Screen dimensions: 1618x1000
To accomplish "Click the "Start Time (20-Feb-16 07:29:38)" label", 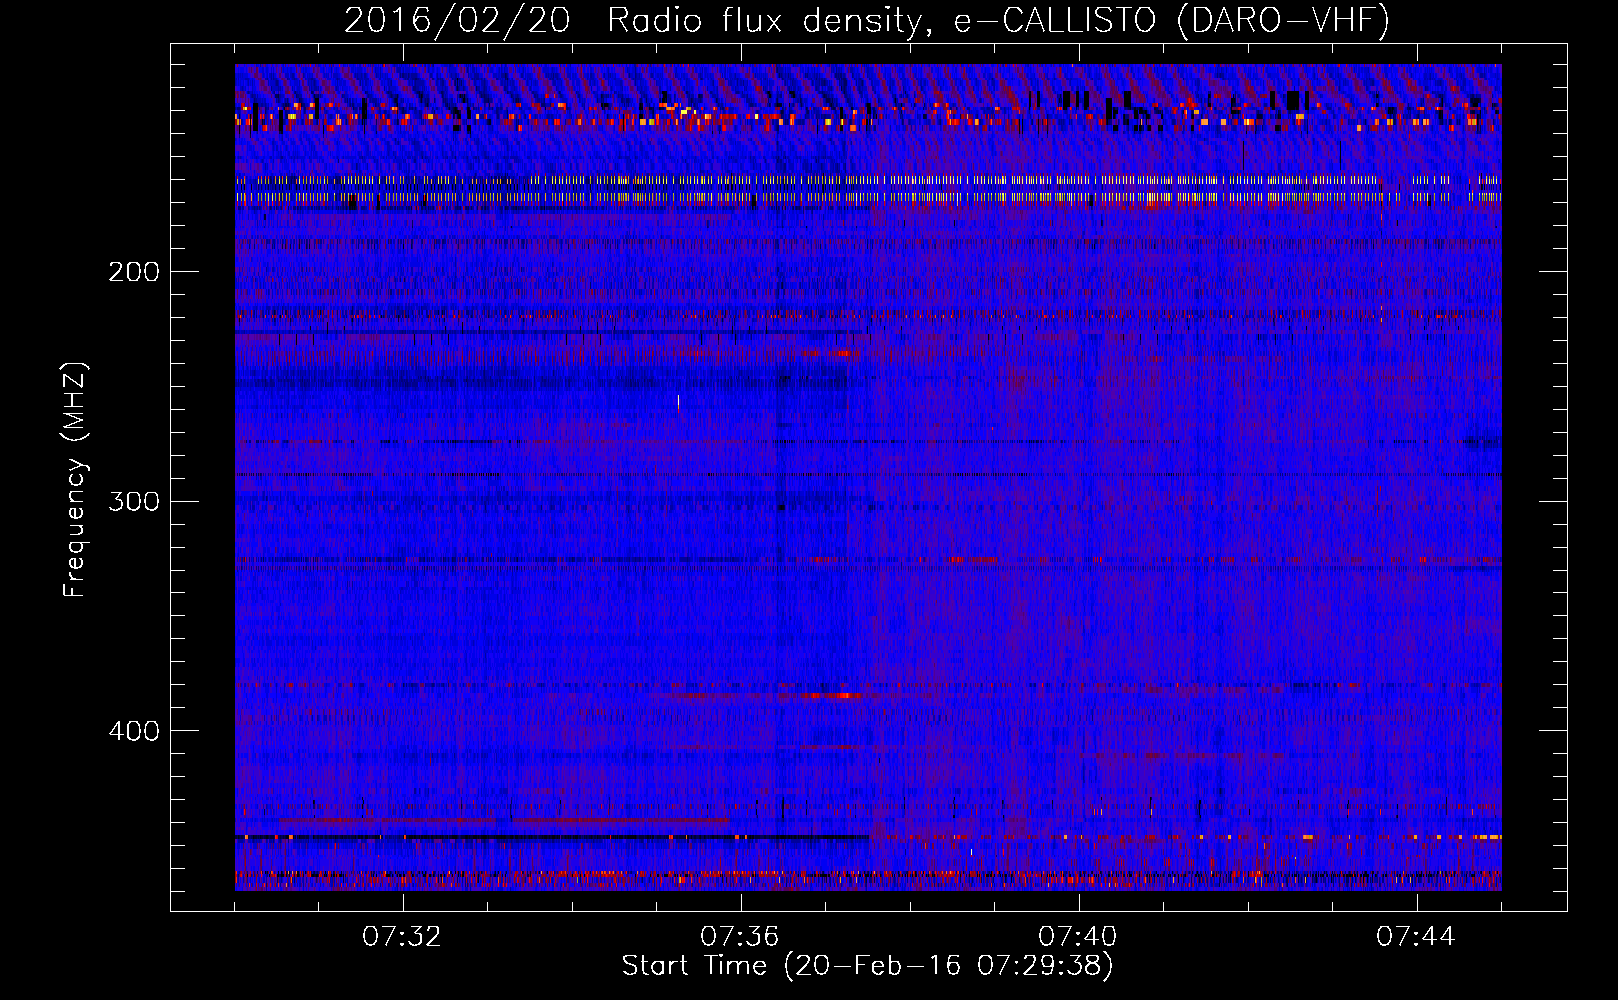I will pos(867,966).
